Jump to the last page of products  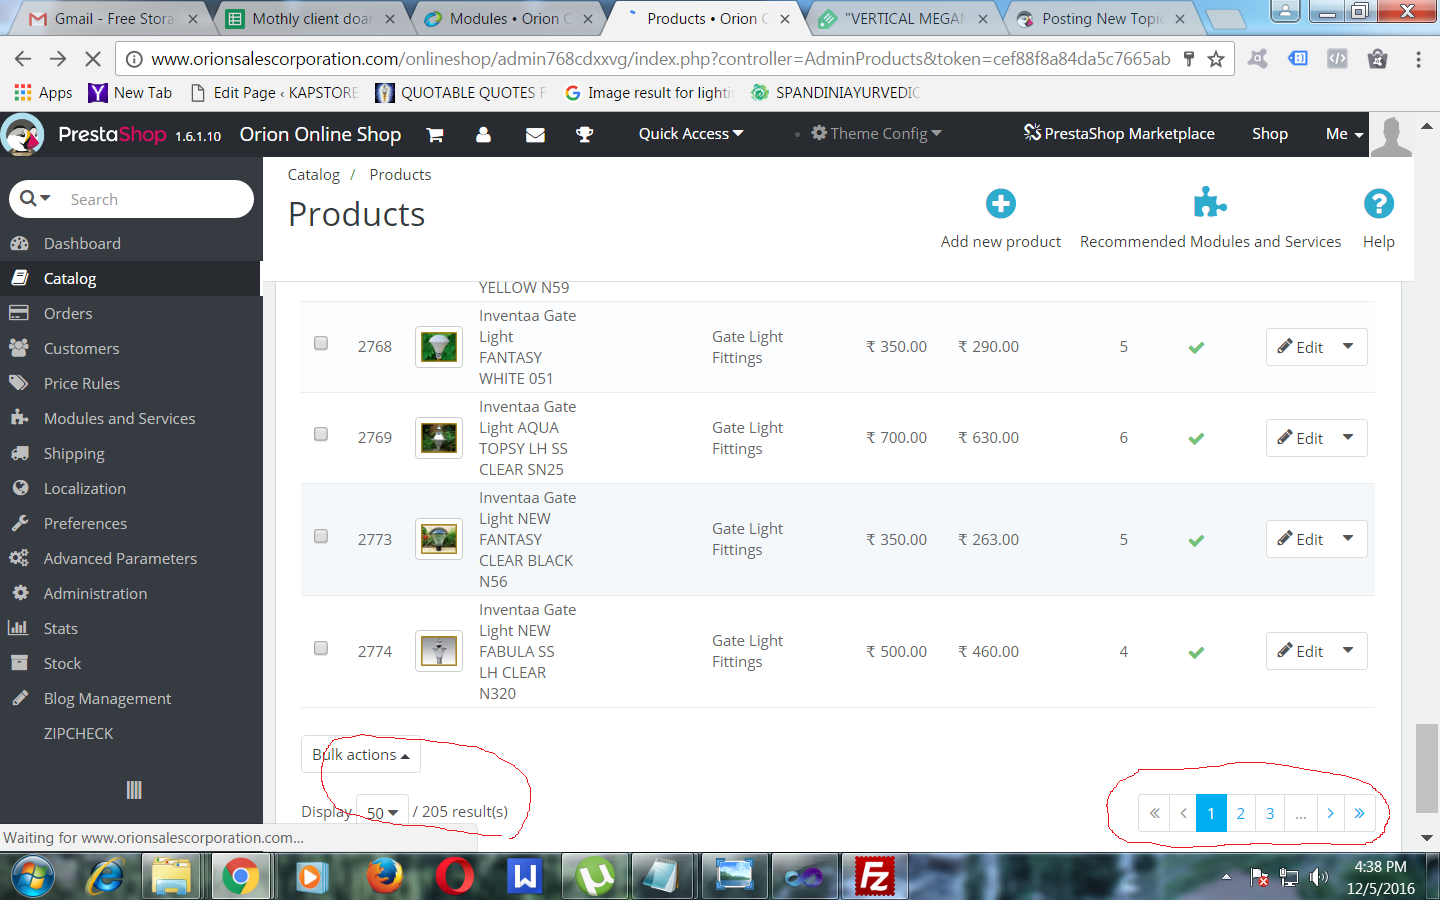tap(1360, 813)
